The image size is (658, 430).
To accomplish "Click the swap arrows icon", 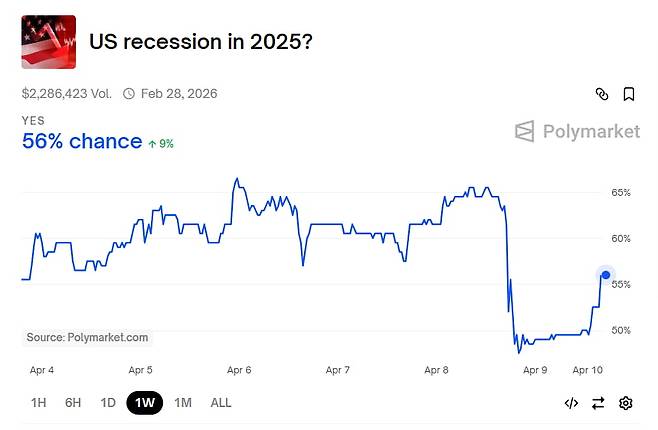I will 598,403.
